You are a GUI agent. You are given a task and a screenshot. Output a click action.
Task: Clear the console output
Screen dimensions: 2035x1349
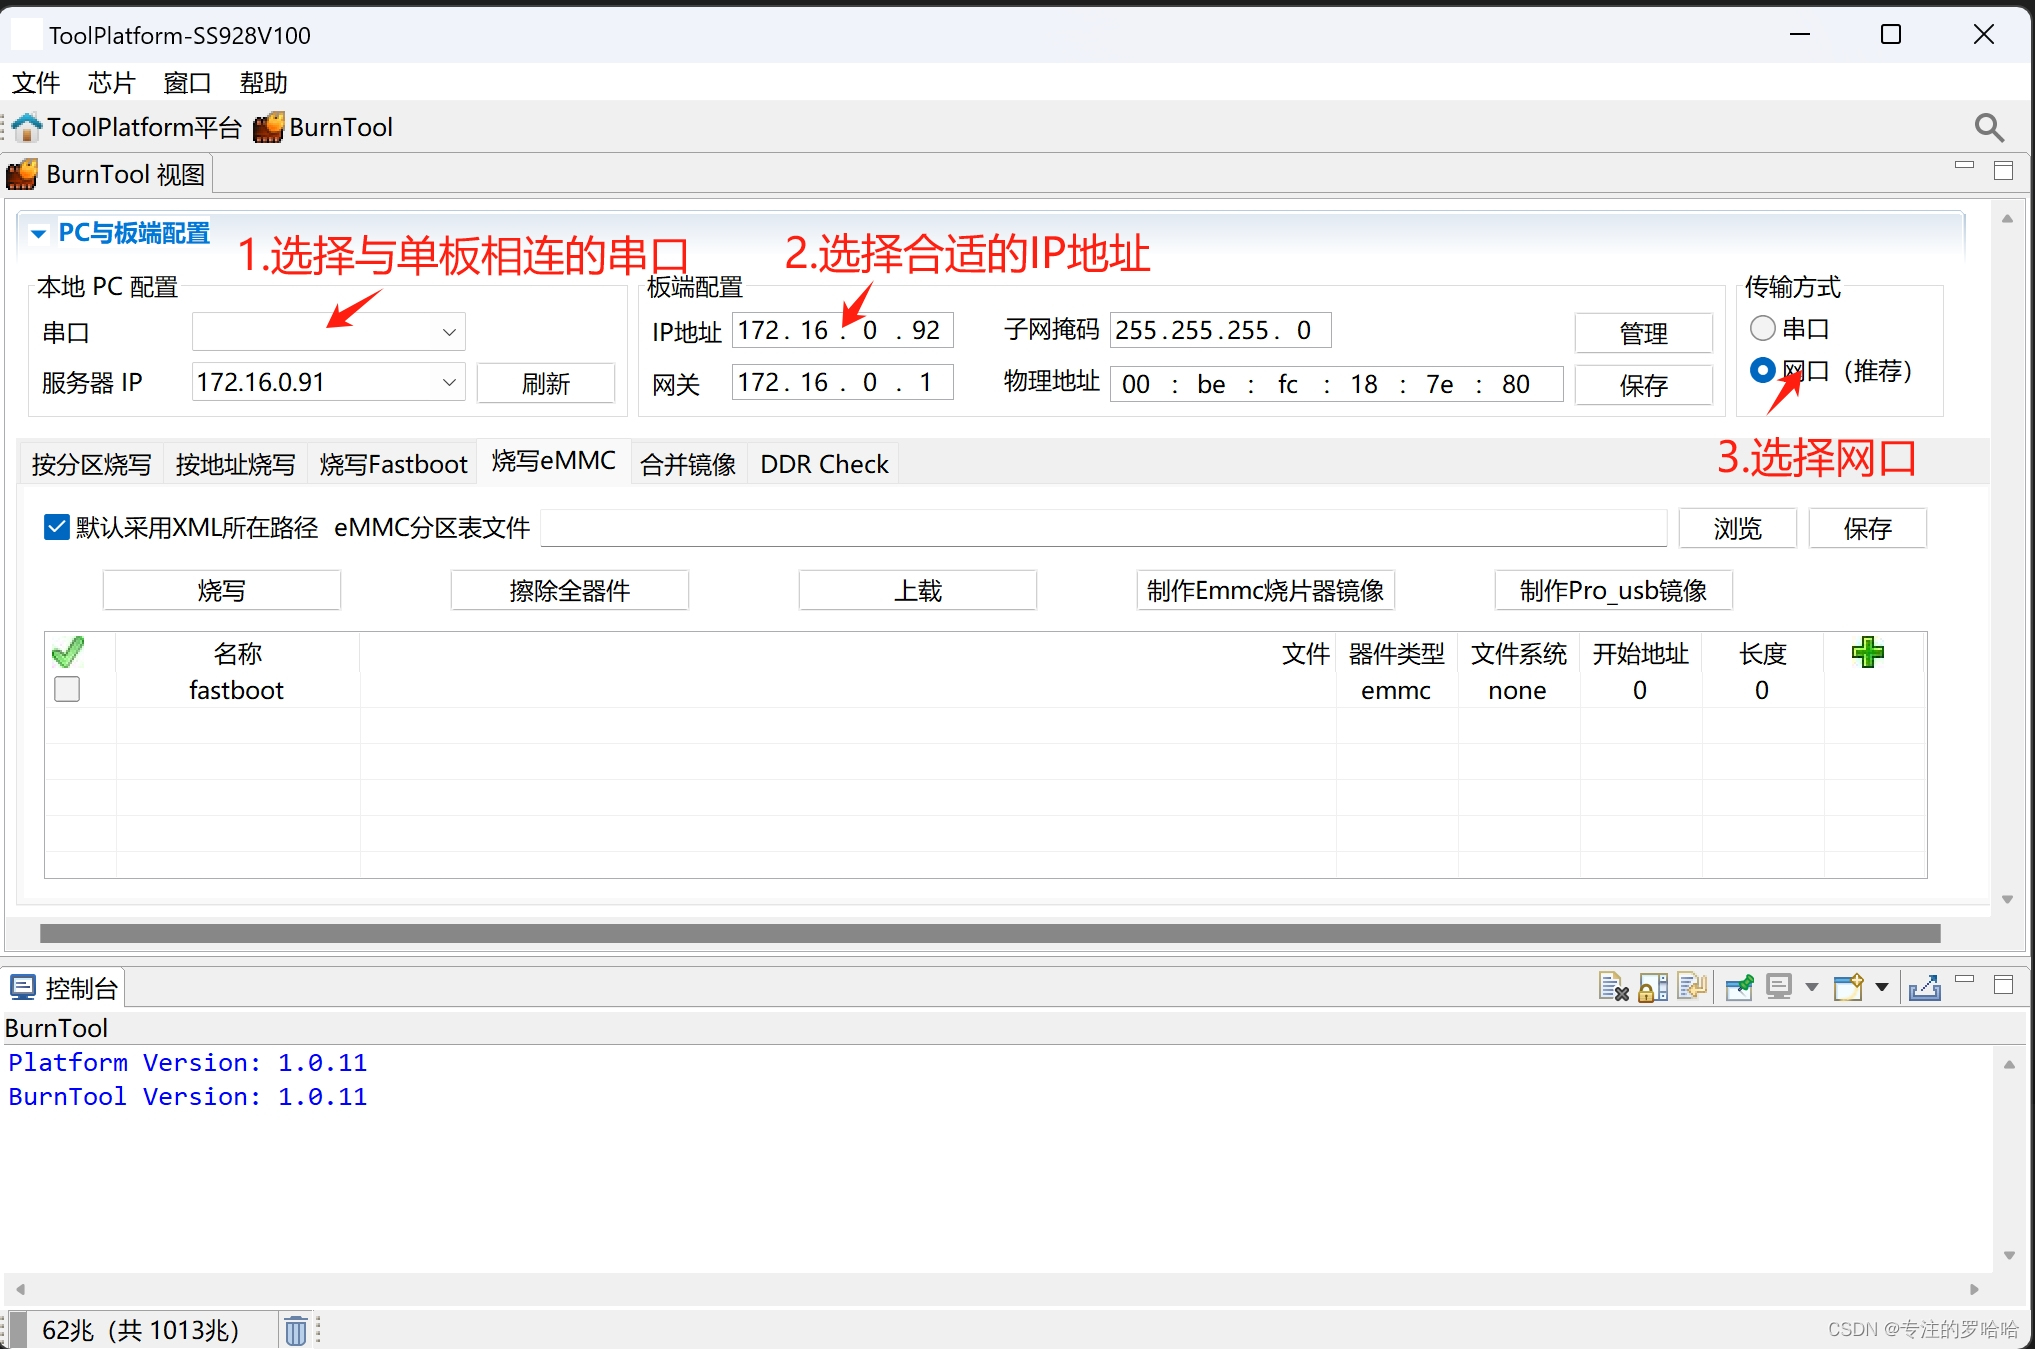(1613, 987)
